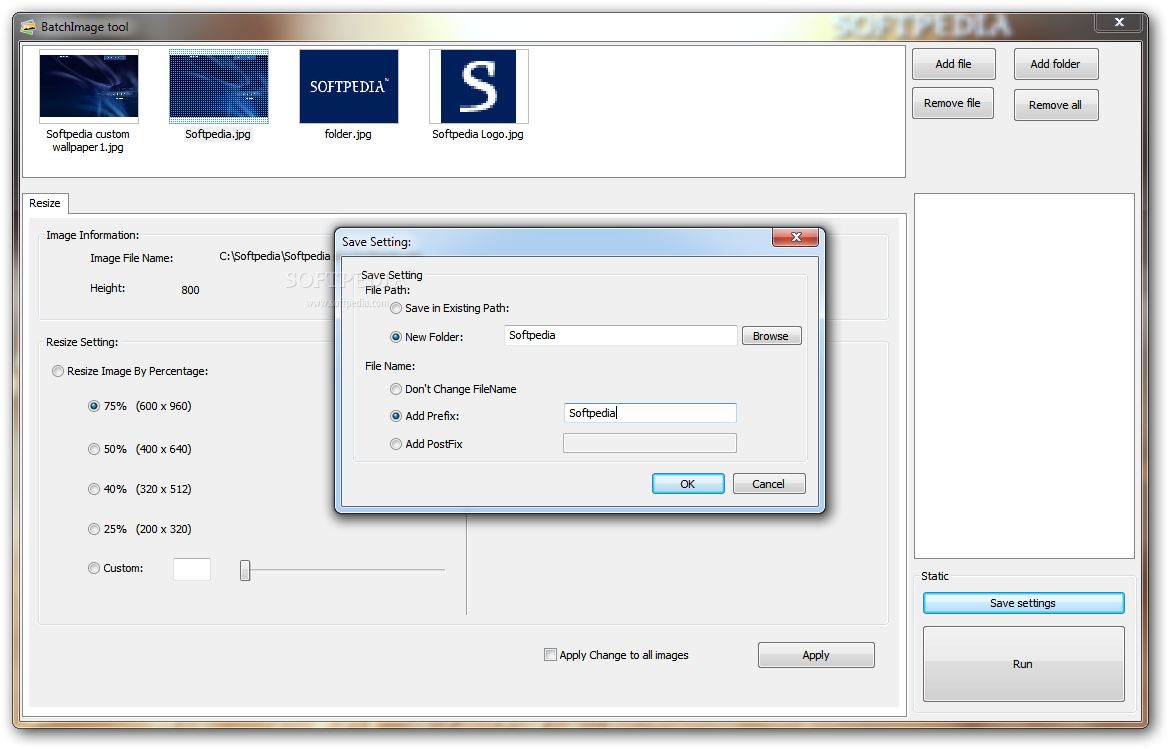Select the New Folder radio button

tap(396, 337)
